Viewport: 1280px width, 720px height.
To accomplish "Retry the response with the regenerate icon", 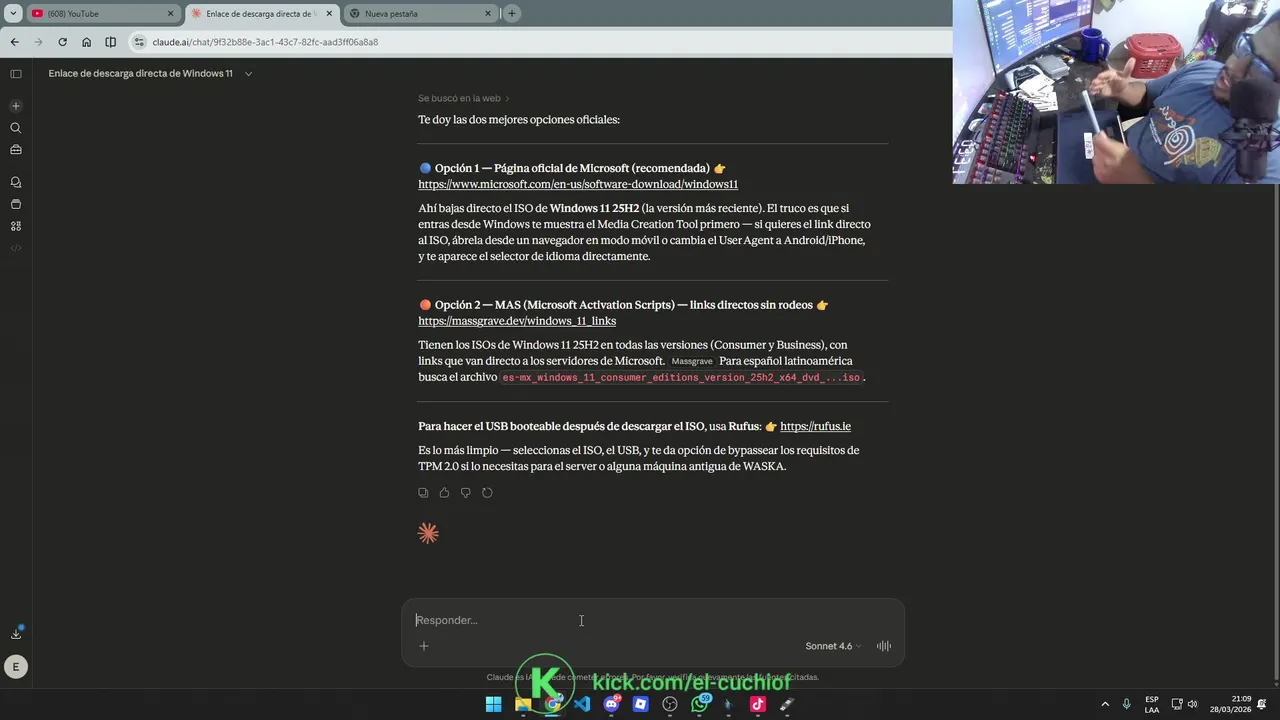I will pos(487,493).
